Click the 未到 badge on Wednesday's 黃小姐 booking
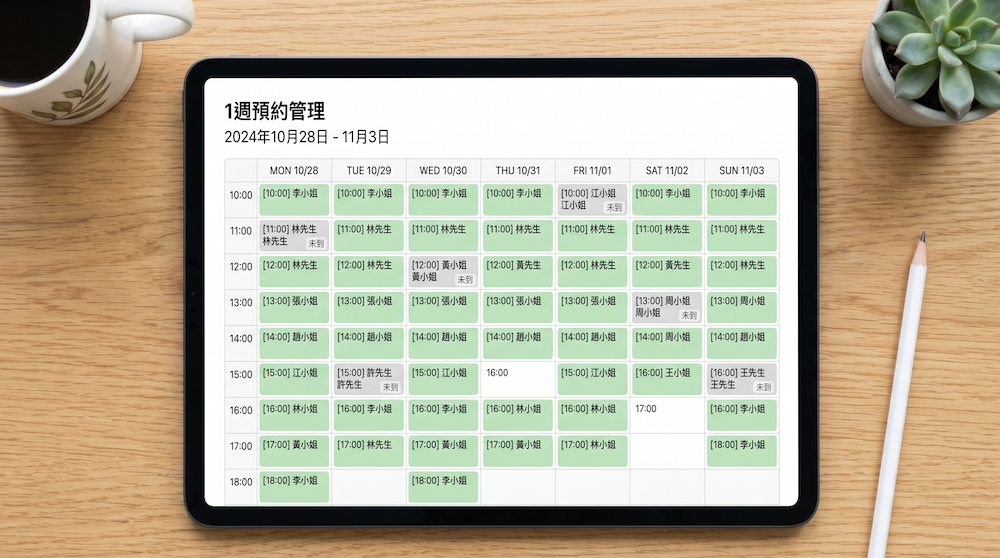The image size is (1000, 558). pos(465,279)
